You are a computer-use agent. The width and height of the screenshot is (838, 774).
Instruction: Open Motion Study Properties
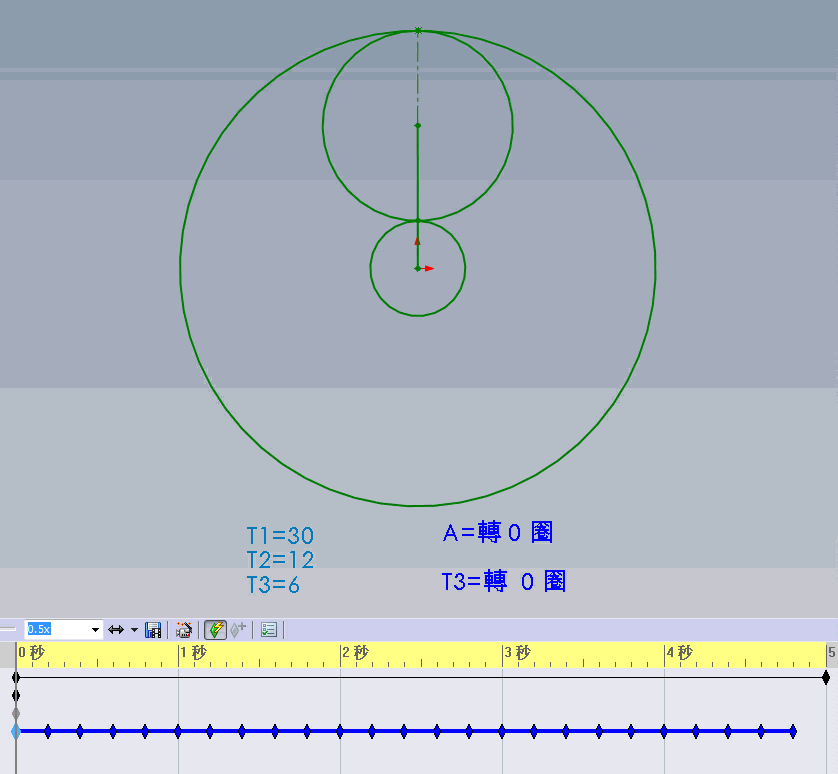[x=267, y=629]
